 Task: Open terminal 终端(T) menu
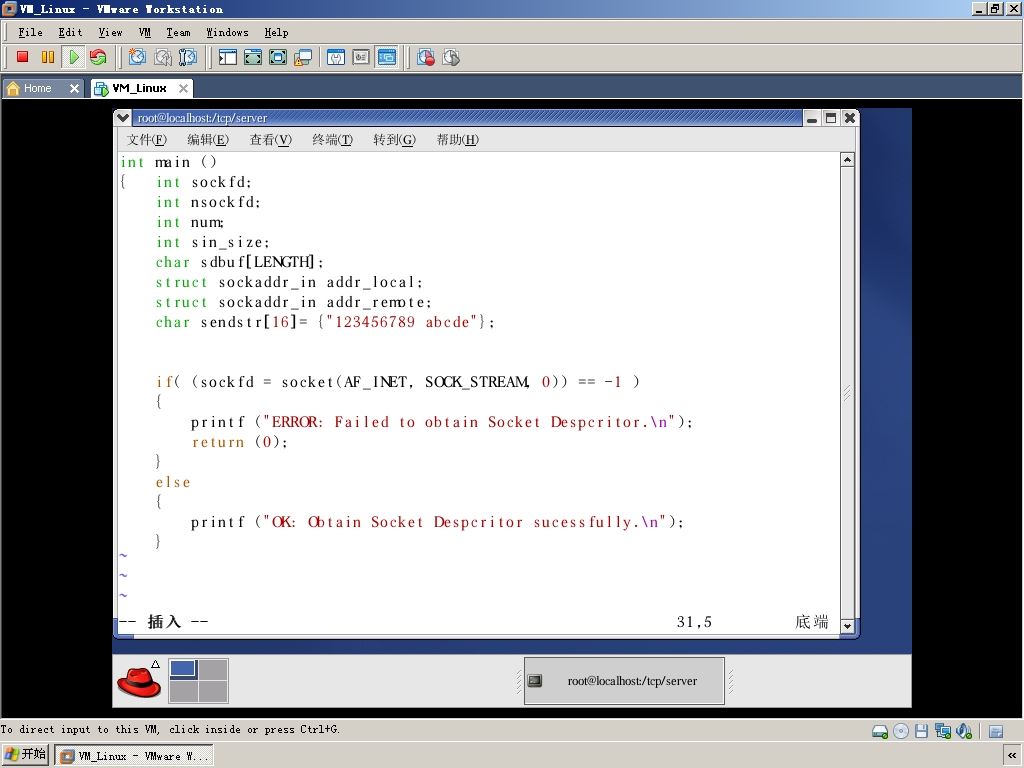coord(332,140)
